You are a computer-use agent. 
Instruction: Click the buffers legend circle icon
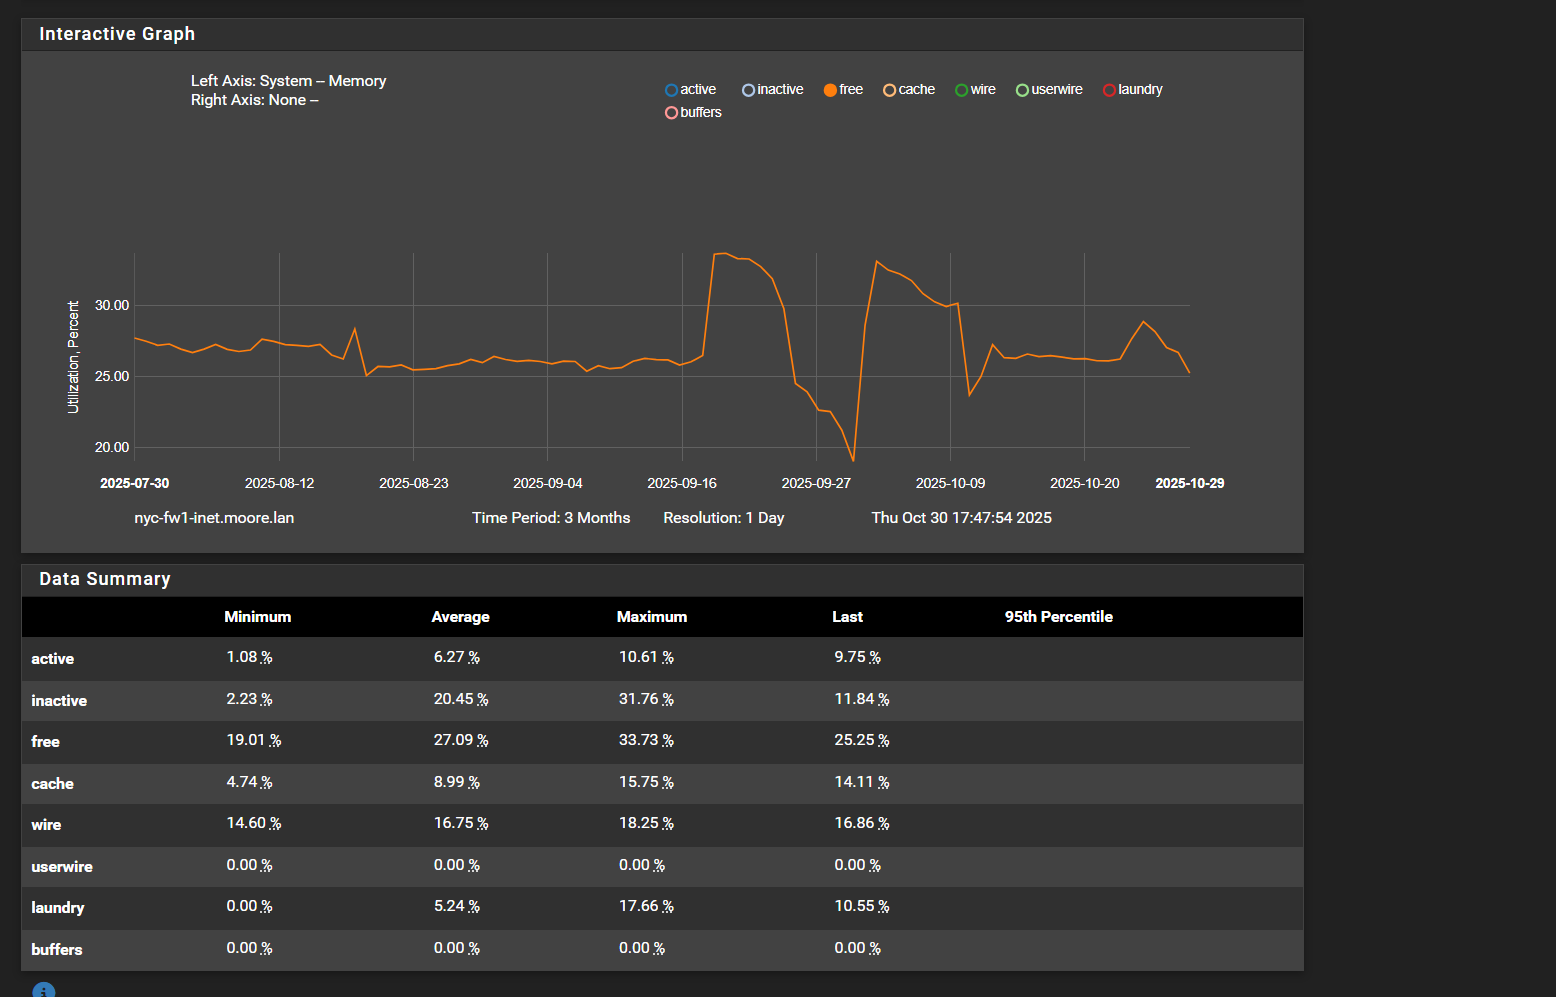pyautogui.click(x=671, y=113)
